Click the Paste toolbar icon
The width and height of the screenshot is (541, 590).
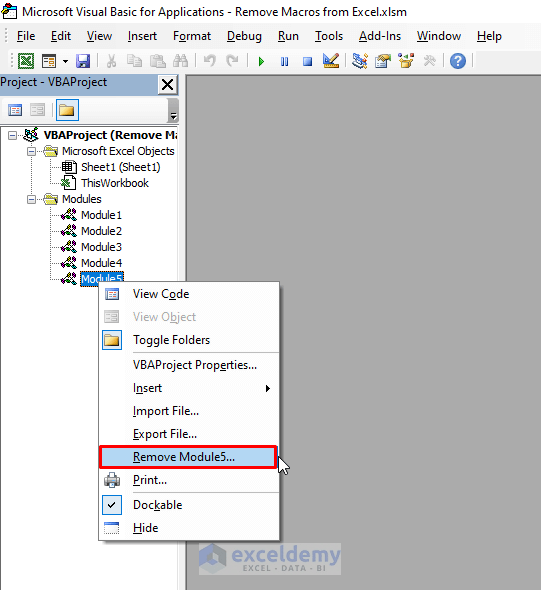coord(158,61)
